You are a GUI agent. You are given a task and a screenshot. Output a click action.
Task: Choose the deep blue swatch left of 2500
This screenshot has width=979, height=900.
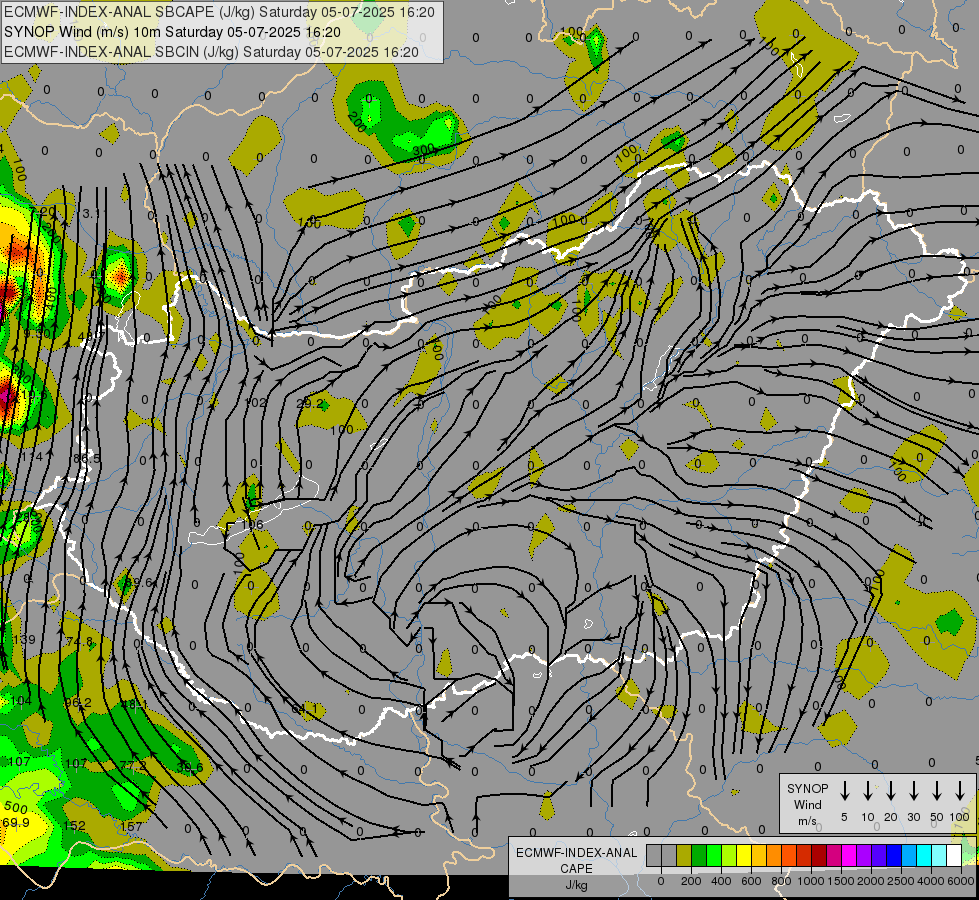895,855
